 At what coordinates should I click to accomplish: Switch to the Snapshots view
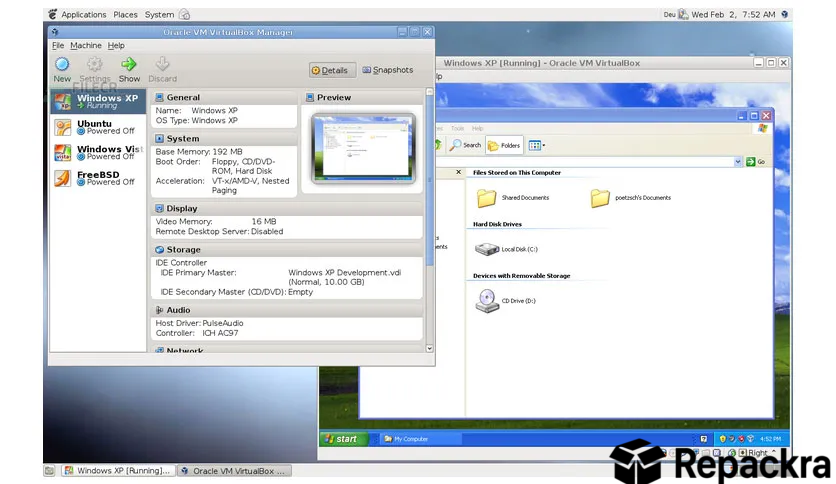coord(388,70)
